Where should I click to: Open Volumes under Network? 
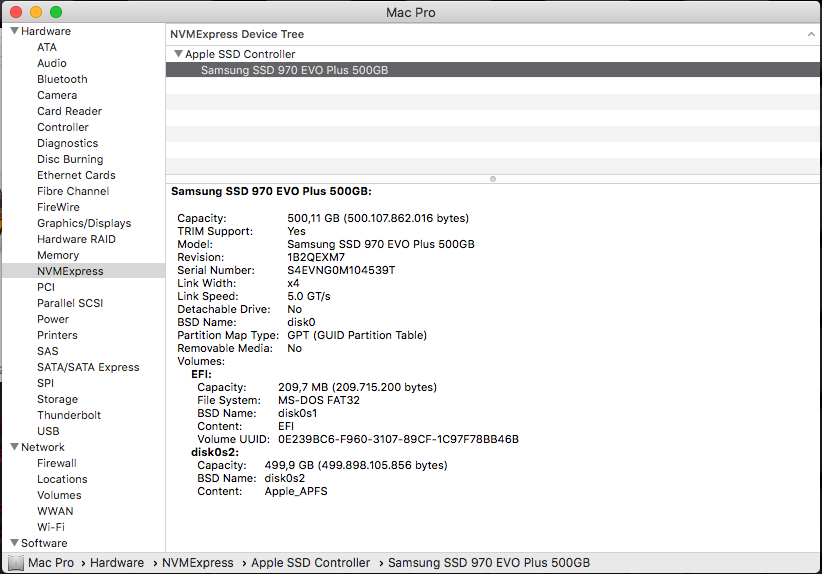point(59,495)
